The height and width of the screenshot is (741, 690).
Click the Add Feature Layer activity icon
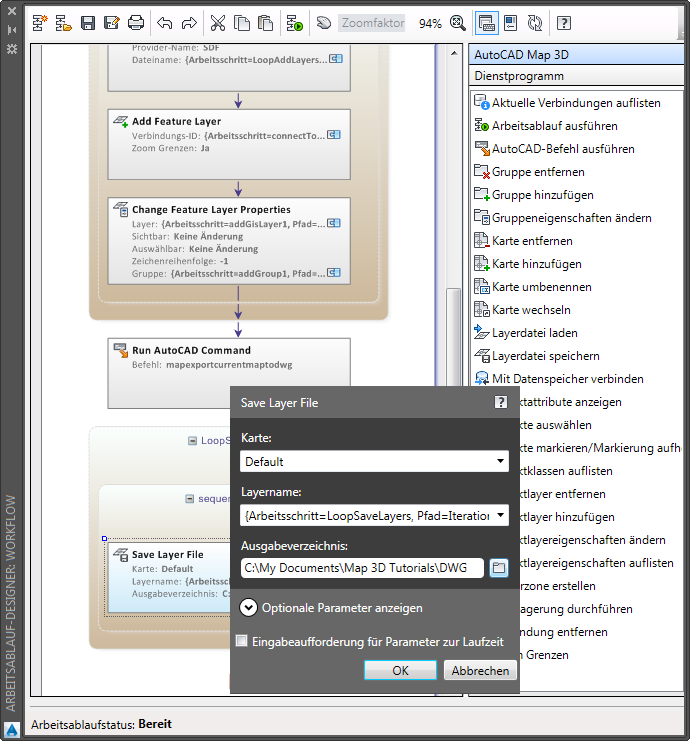(121, 121)
